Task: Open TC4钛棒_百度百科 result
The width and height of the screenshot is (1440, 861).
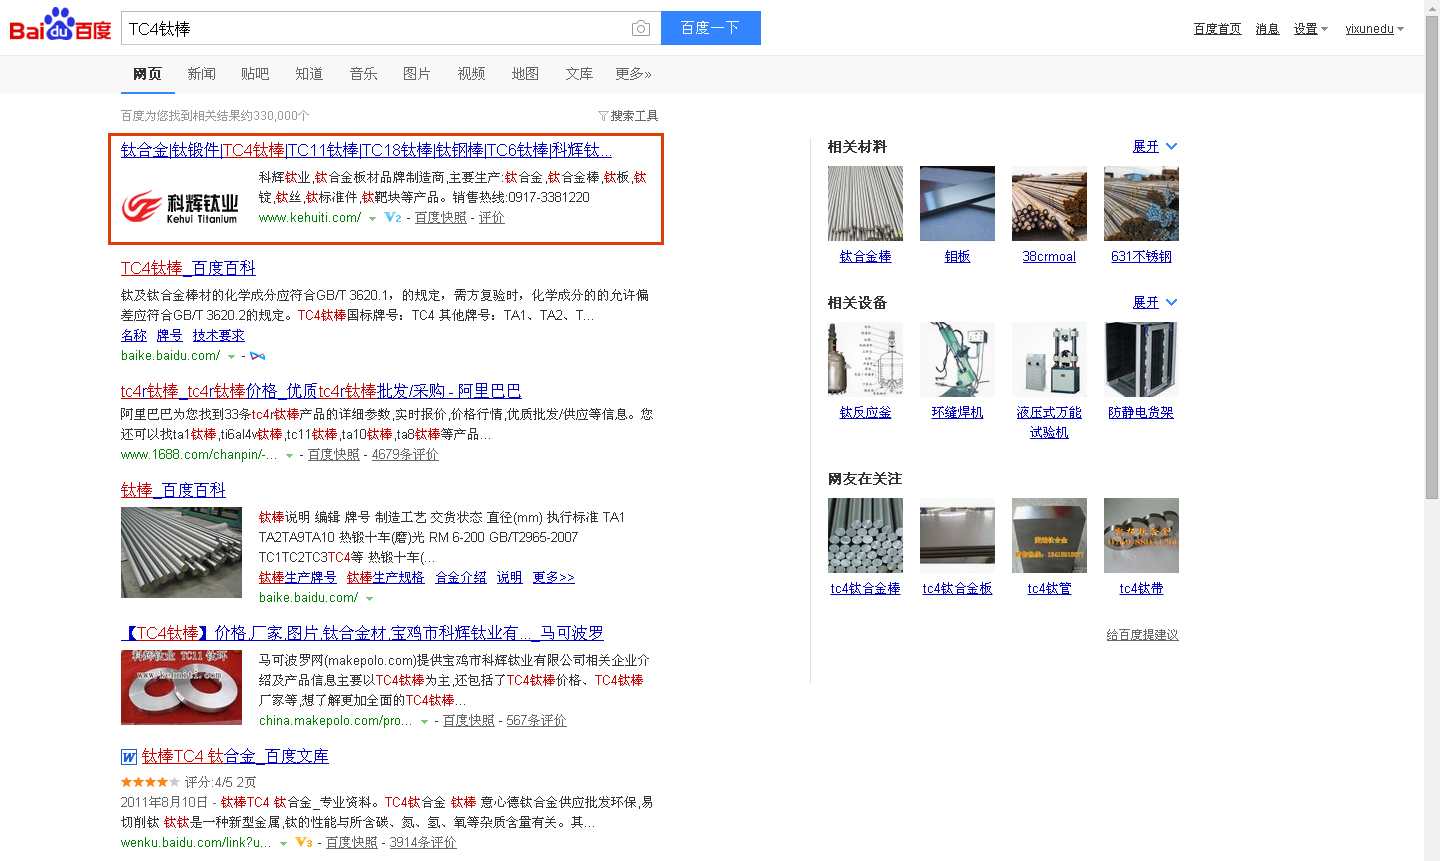Action: [188, 268]
